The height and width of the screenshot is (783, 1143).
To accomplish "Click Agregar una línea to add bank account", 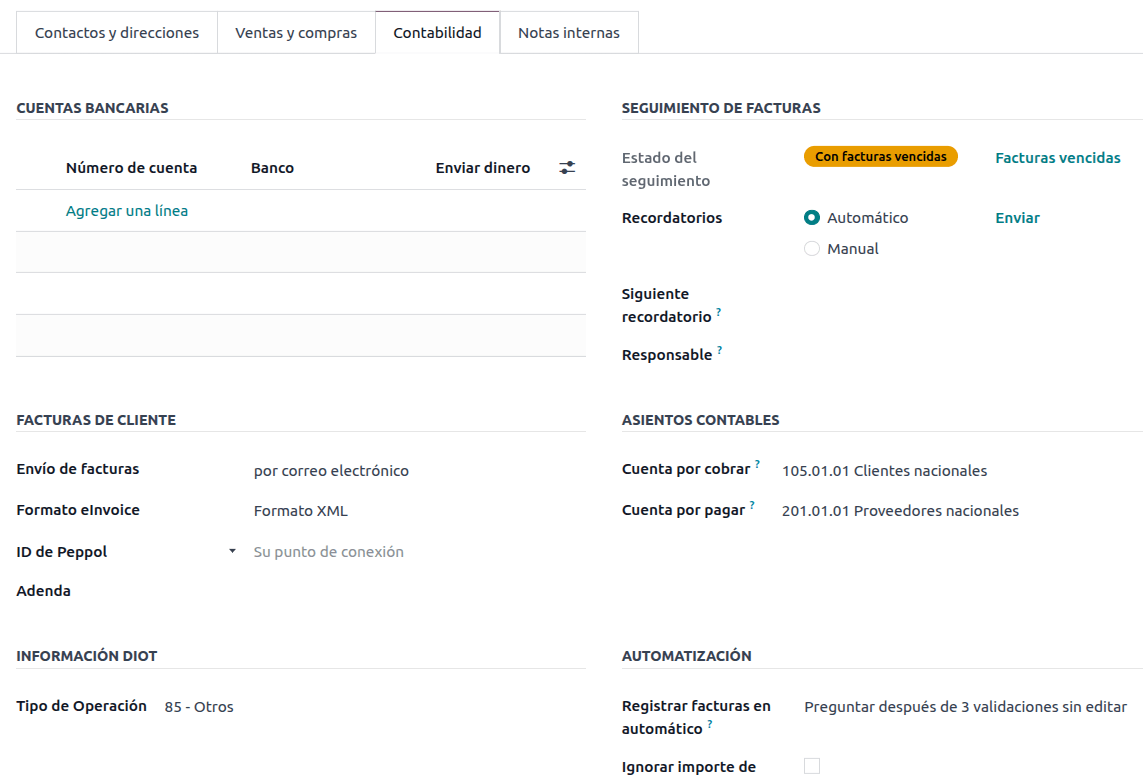I will coord(125,210).
